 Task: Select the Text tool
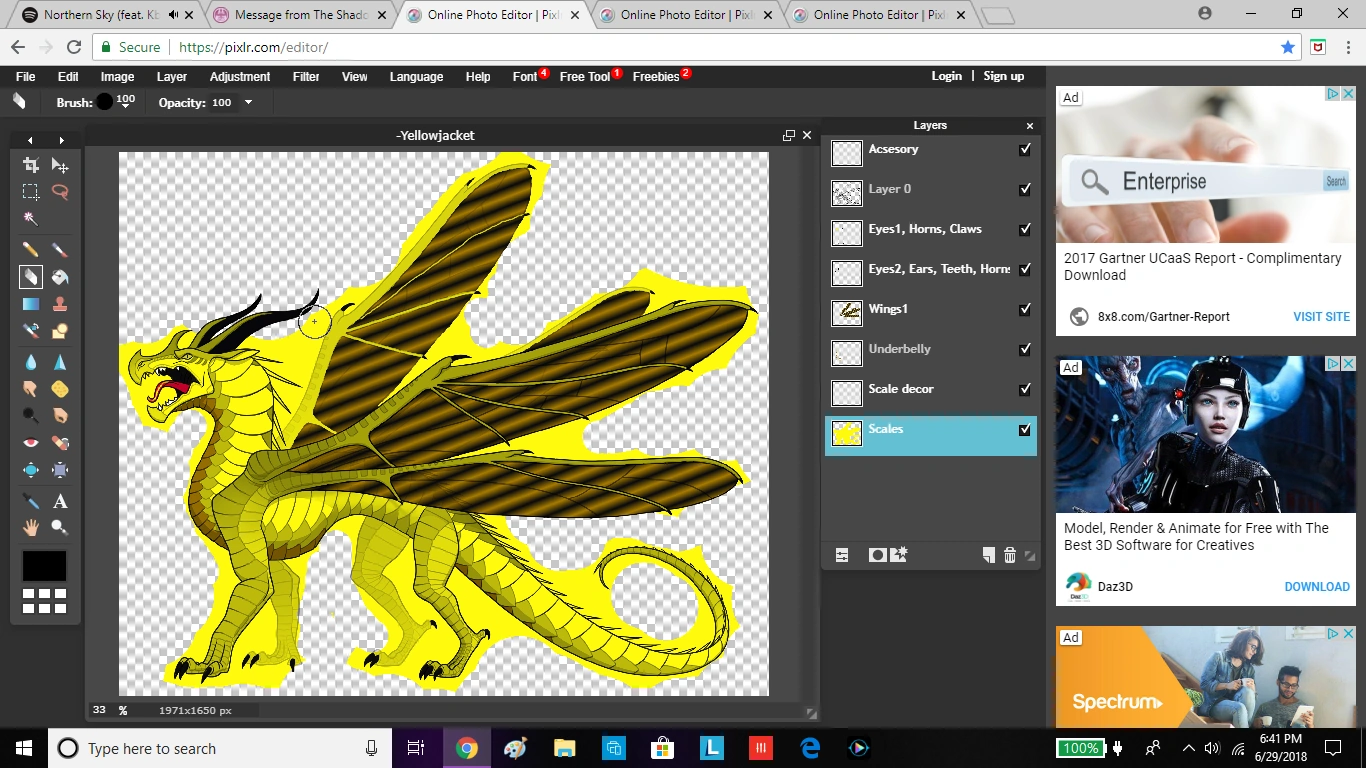point(60,501)
